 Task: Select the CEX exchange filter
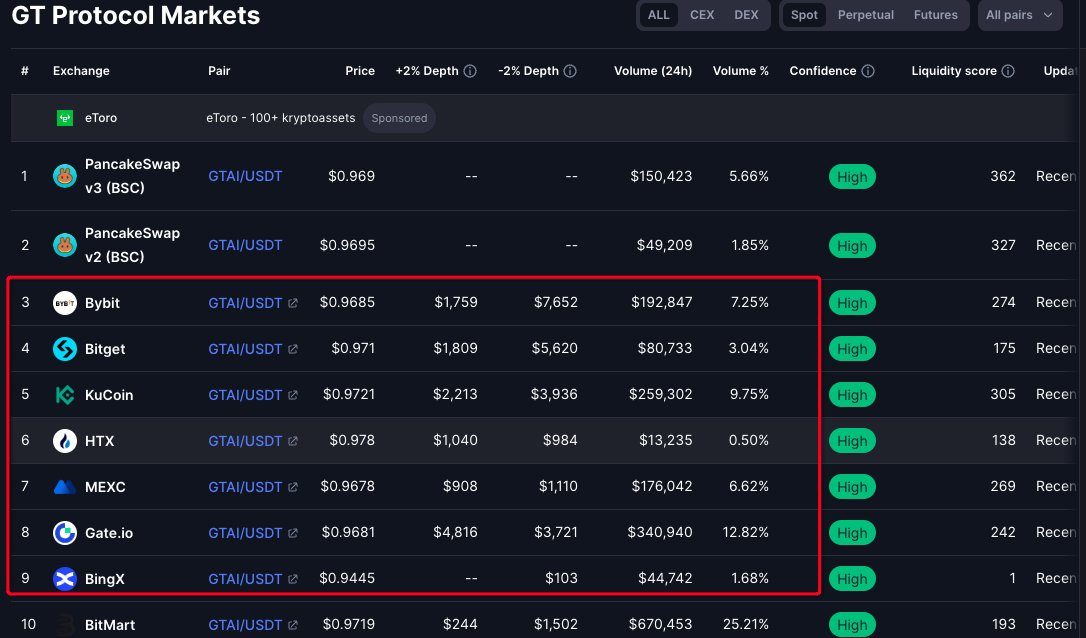[x=702, y=15]
